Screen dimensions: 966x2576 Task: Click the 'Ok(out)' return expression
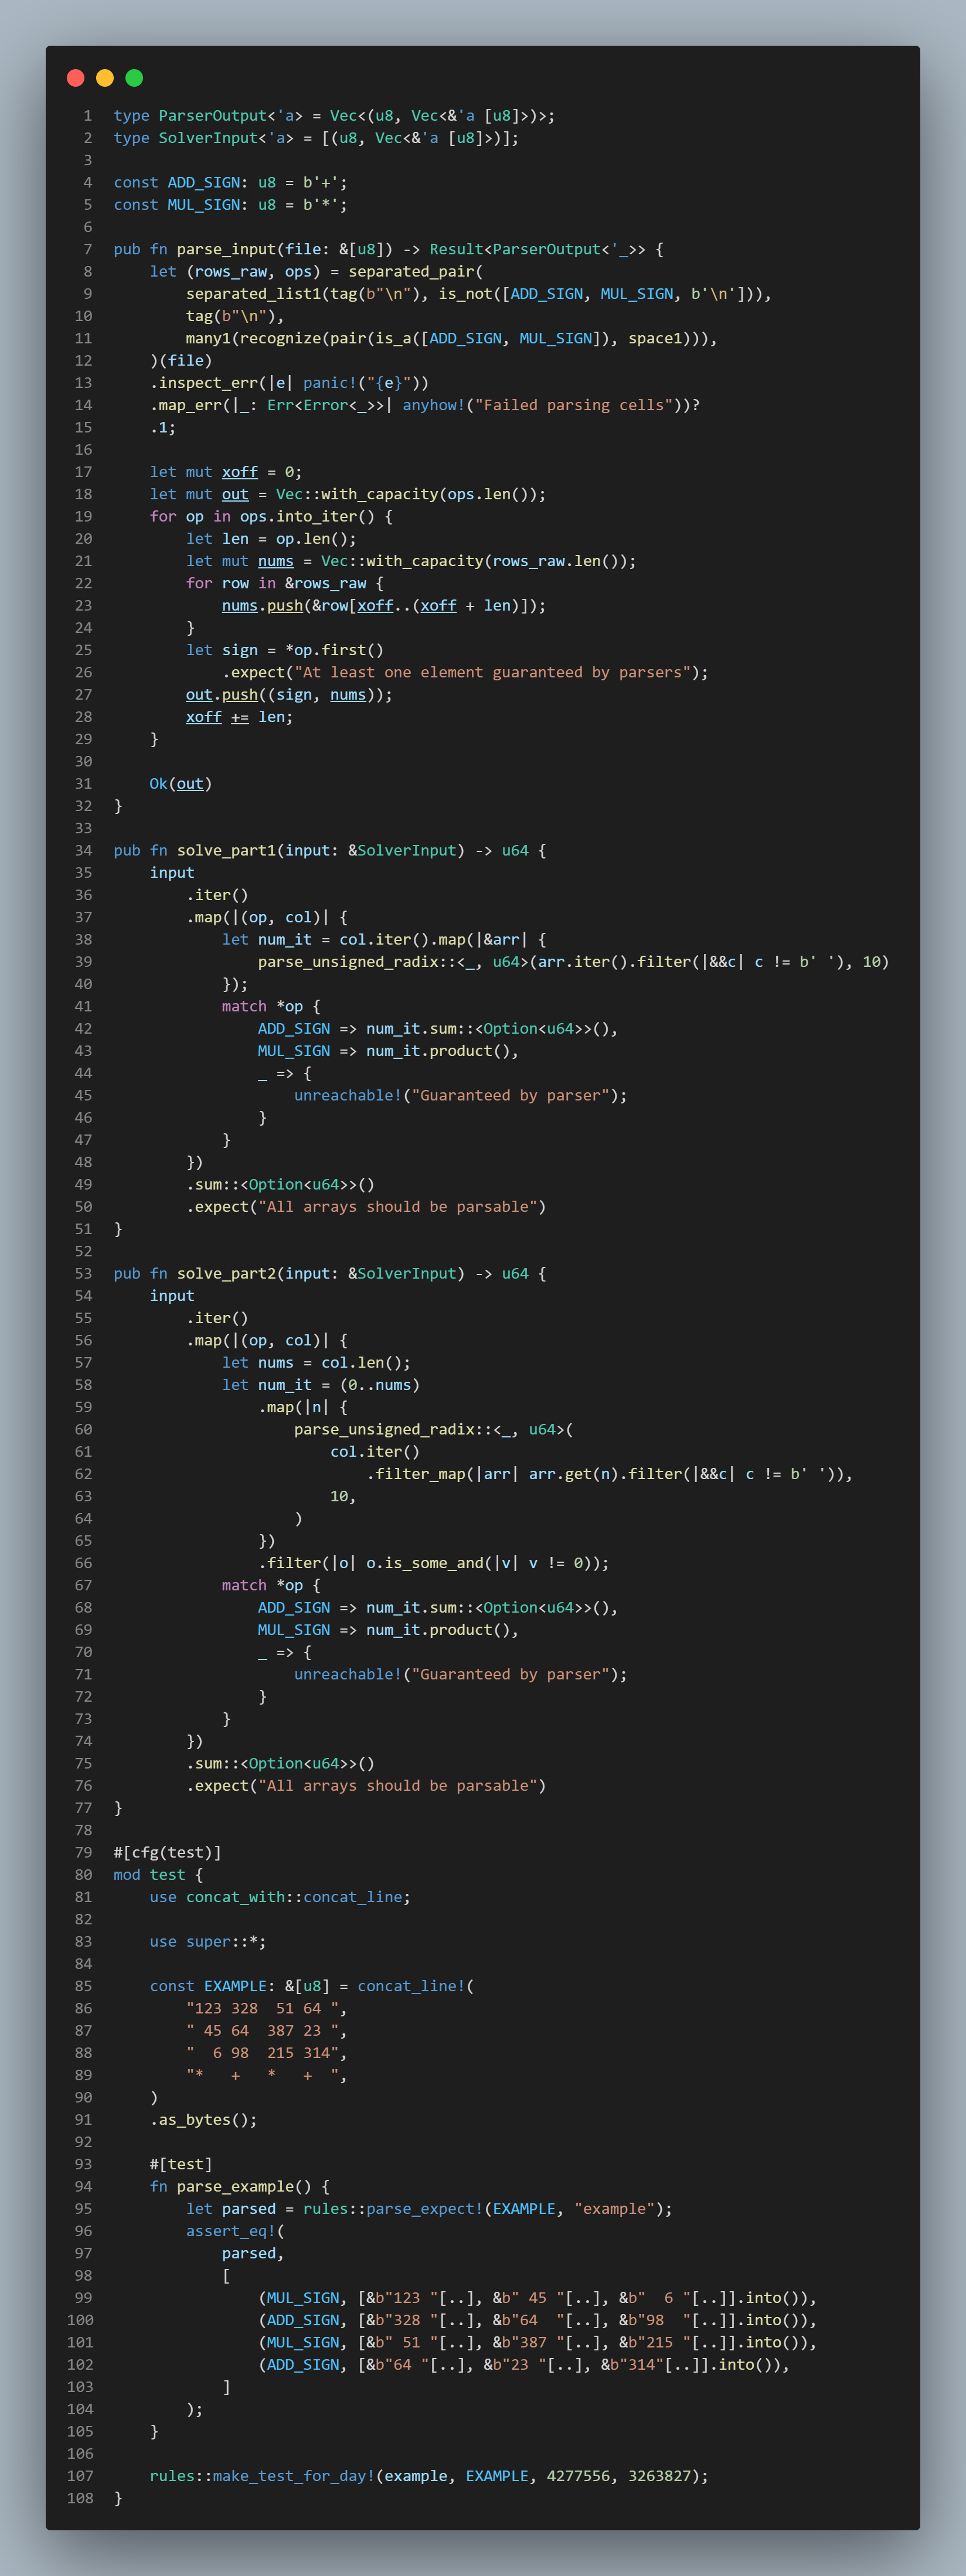[x=181, y=784]
